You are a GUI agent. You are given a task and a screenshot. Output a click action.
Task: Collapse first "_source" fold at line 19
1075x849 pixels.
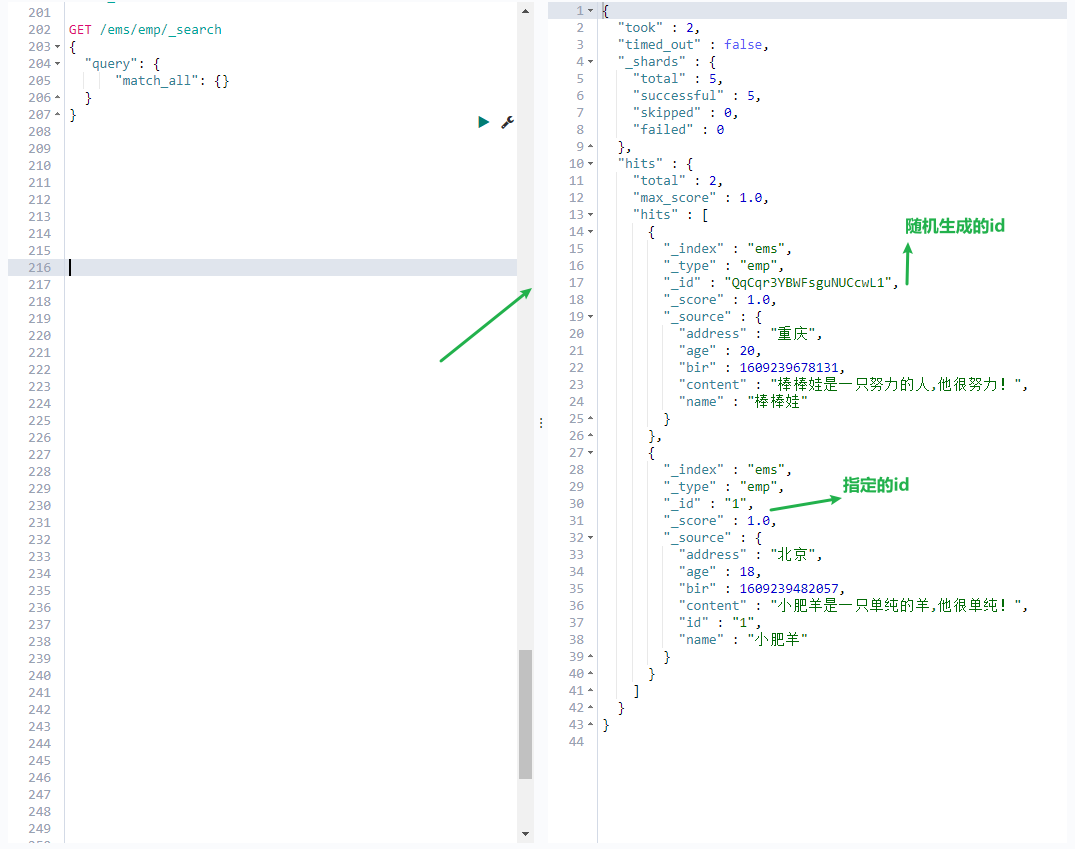[x=590, y=317]
